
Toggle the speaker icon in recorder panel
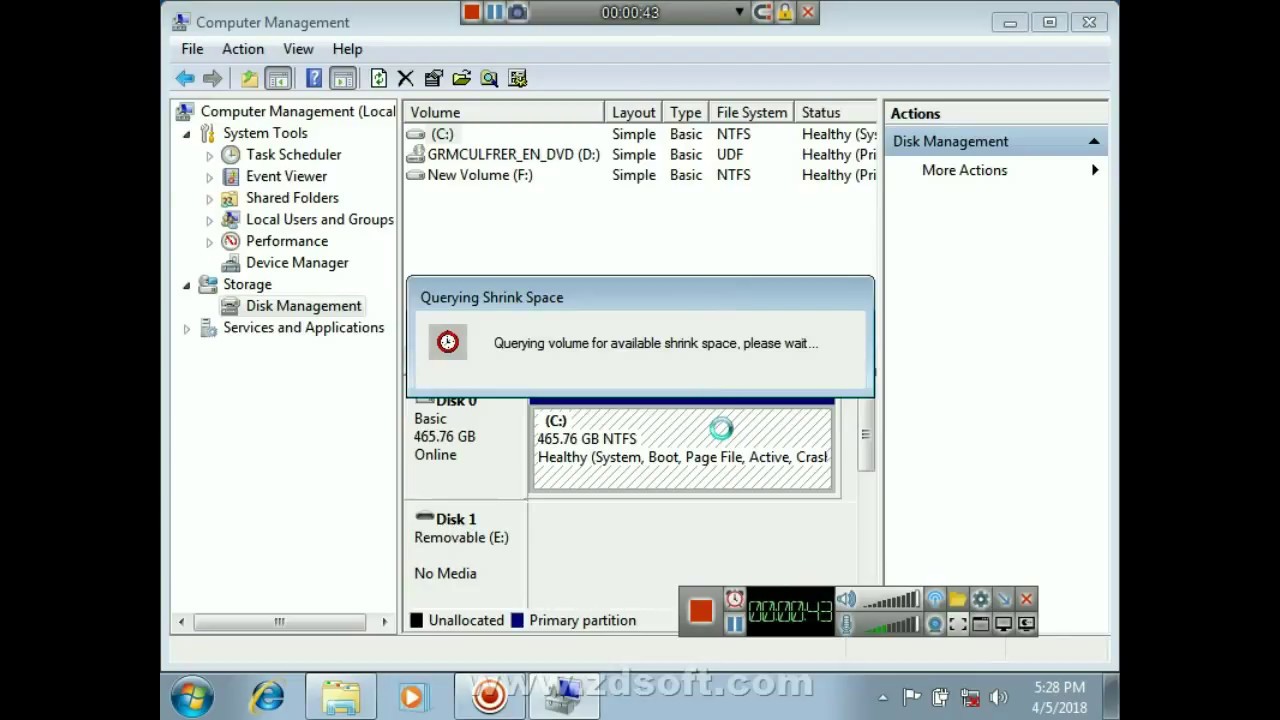coord(846,599)
